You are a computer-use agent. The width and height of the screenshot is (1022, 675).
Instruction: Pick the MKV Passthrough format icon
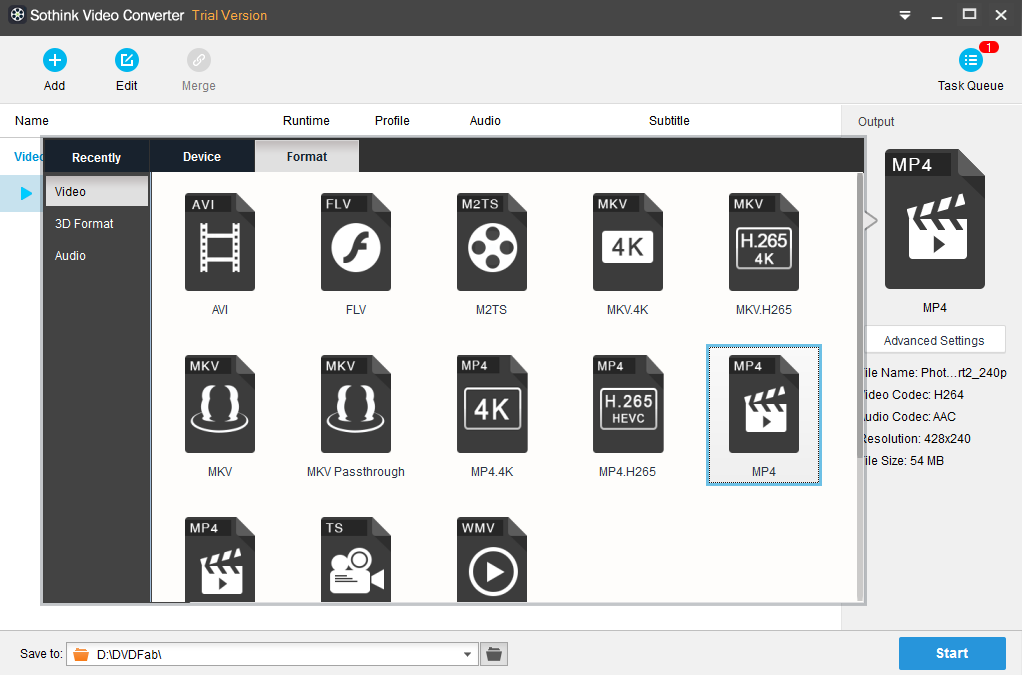coord(356,404)
